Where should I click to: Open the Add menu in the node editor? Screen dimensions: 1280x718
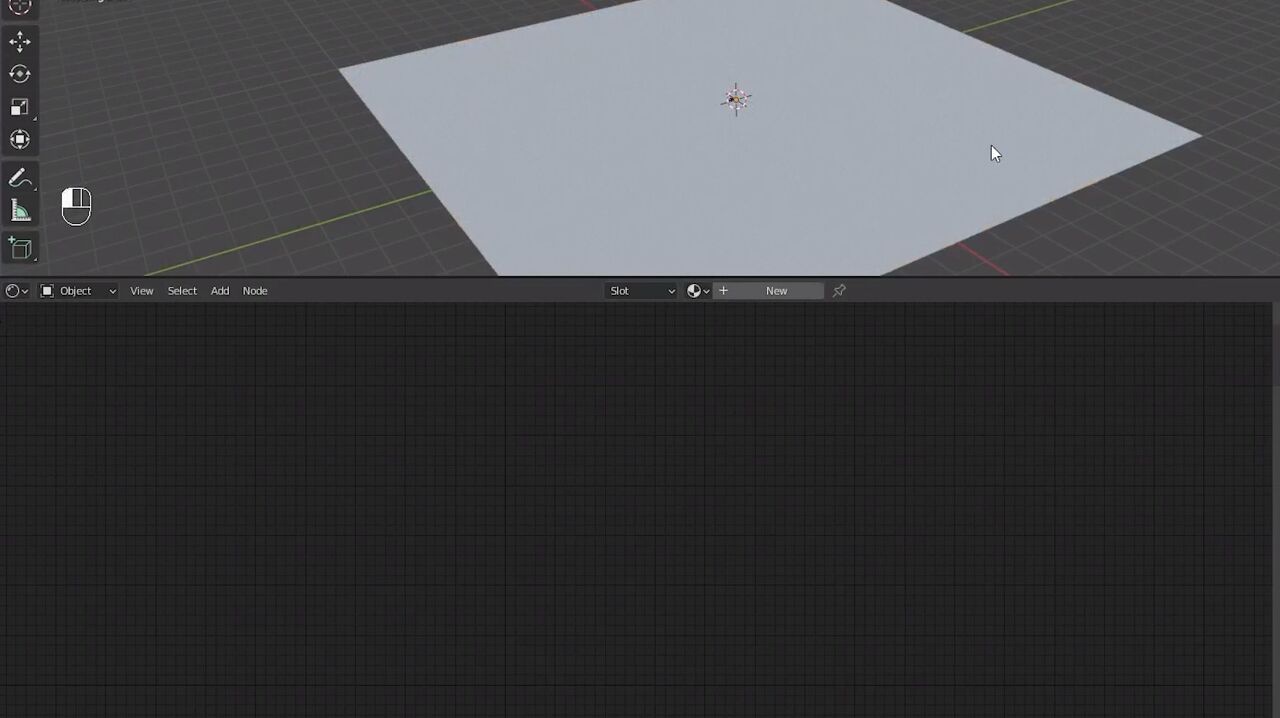(x=220, y=291)
